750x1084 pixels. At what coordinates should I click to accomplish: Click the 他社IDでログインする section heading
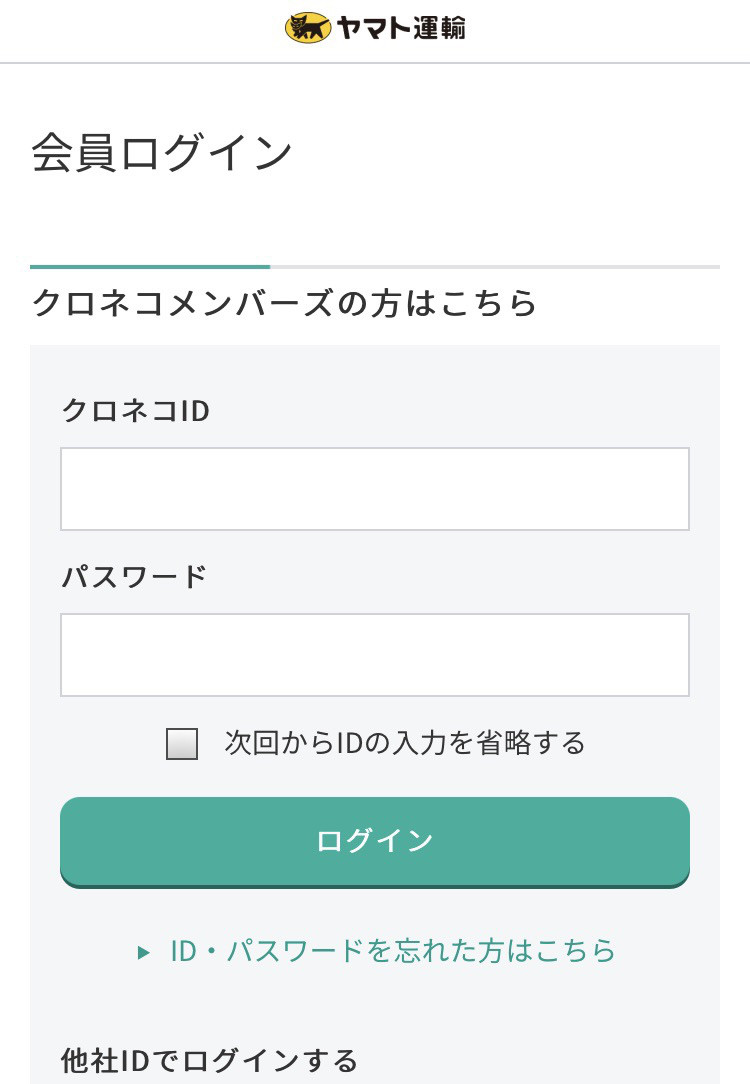click(209, 1060)
